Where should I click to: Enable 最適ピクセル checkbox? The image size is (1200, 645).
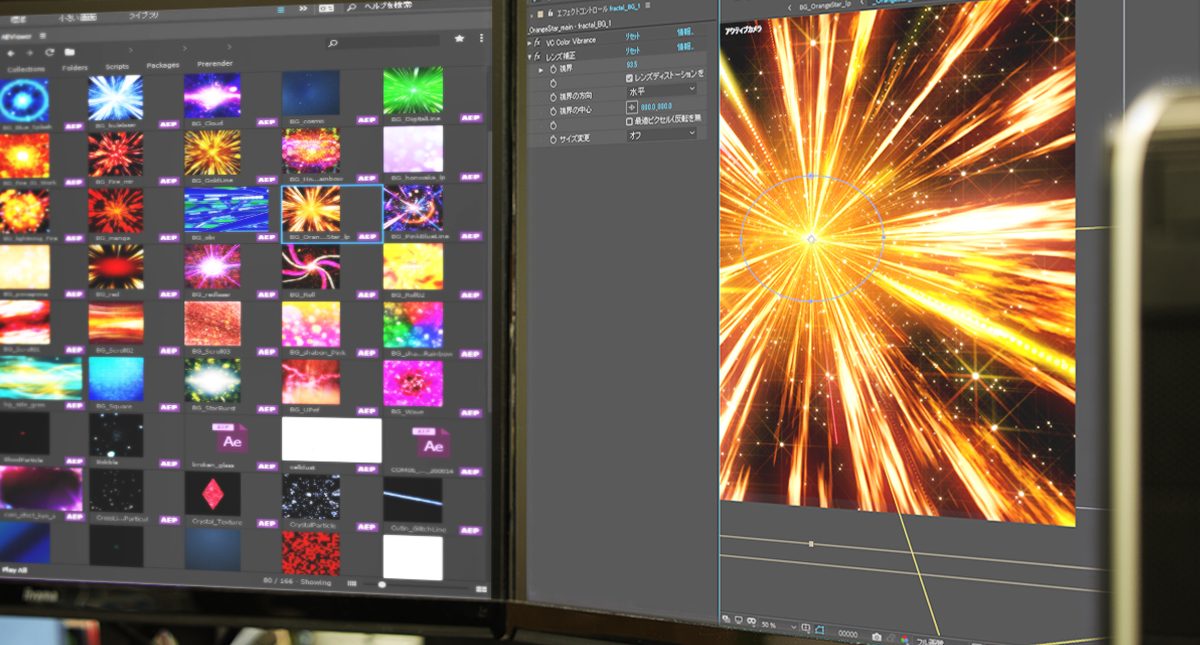629,121
